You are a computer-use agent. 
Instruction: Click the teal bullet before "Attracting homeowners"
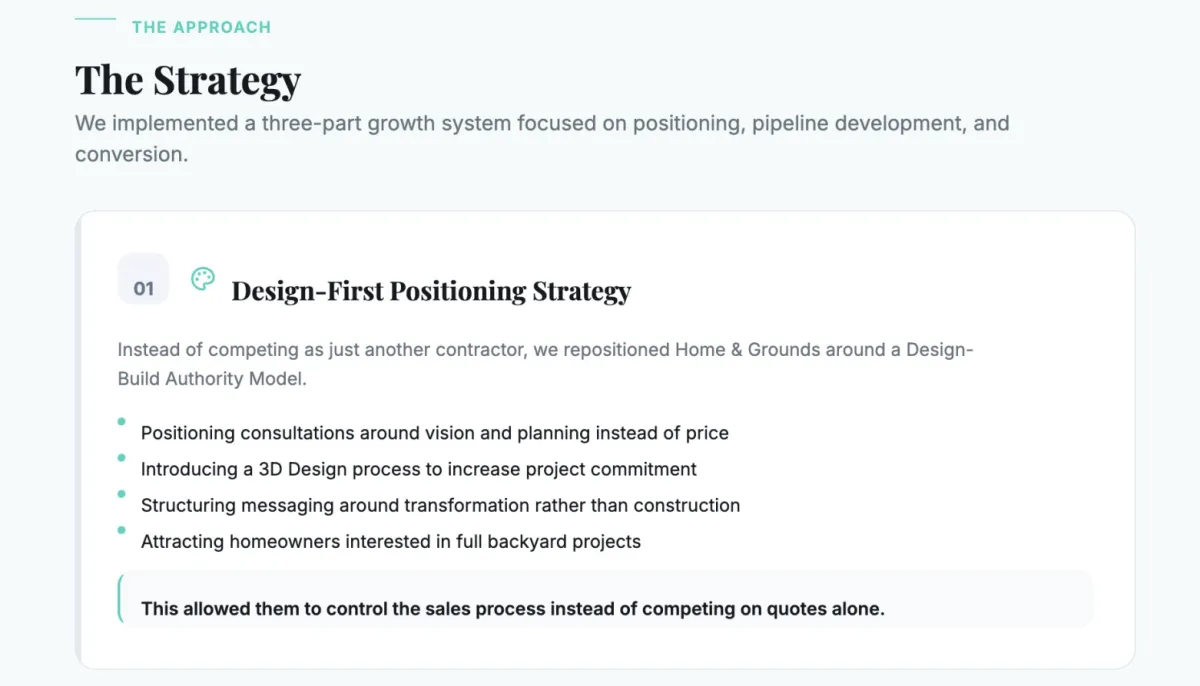(x=122, y=530)
